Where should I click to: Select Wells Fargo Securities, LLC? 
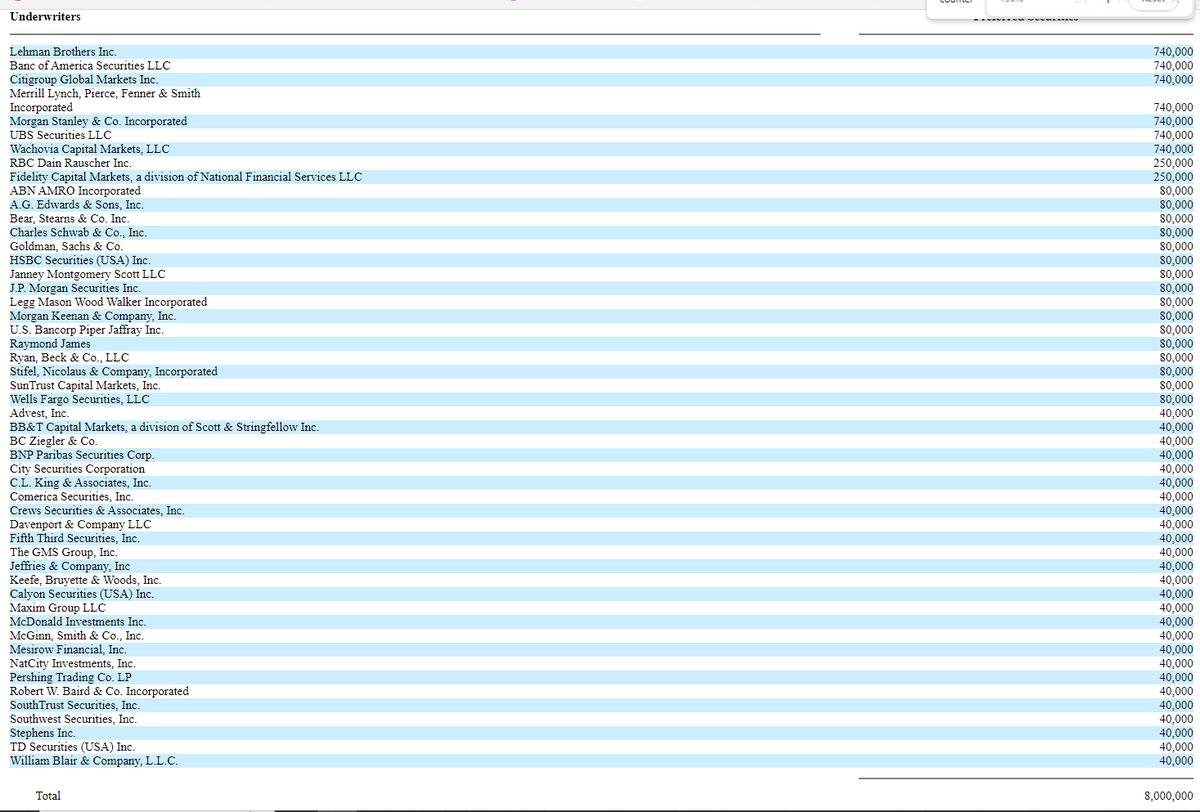(79, 399)
